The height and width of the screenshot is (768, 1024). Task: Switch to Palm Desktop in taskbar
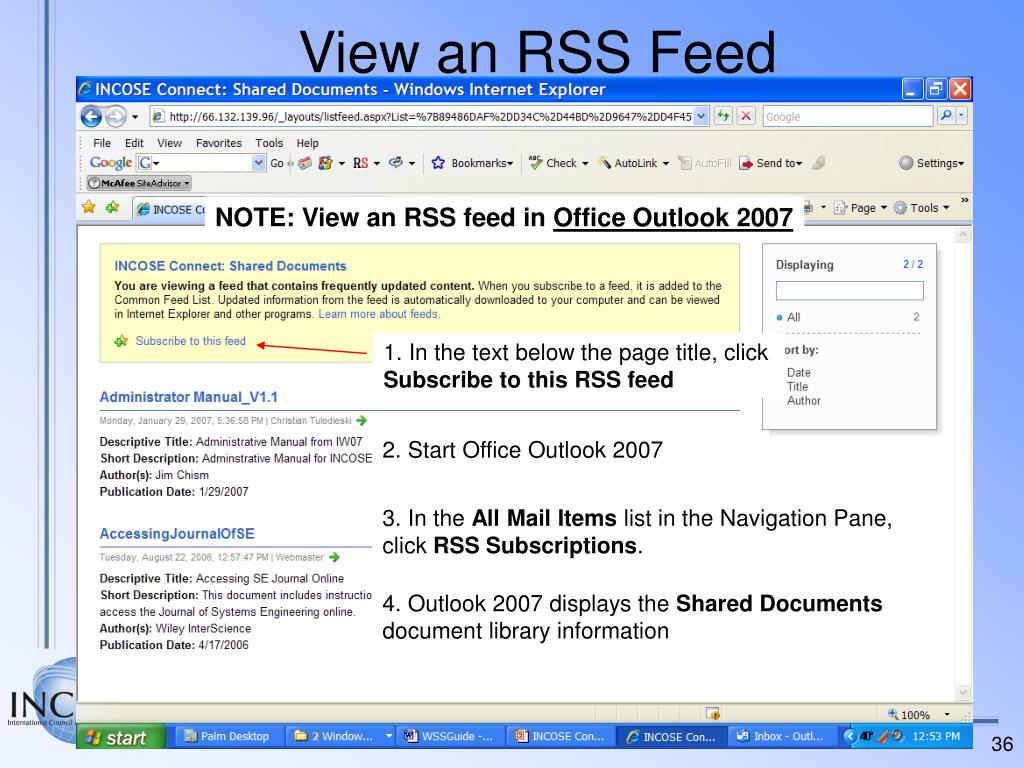(x=227, y=737)
